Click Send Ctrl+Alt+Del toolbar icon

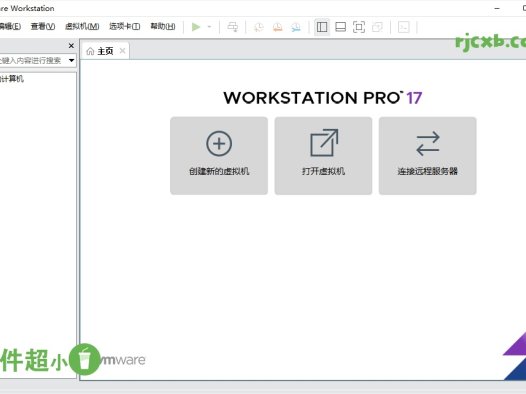pyautogui.click(x=232, y=27)
